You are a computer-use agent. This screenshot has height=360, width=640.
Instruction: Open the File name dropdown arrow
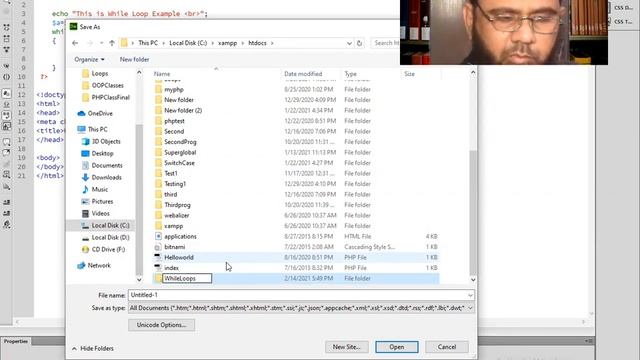pos(470,295)
